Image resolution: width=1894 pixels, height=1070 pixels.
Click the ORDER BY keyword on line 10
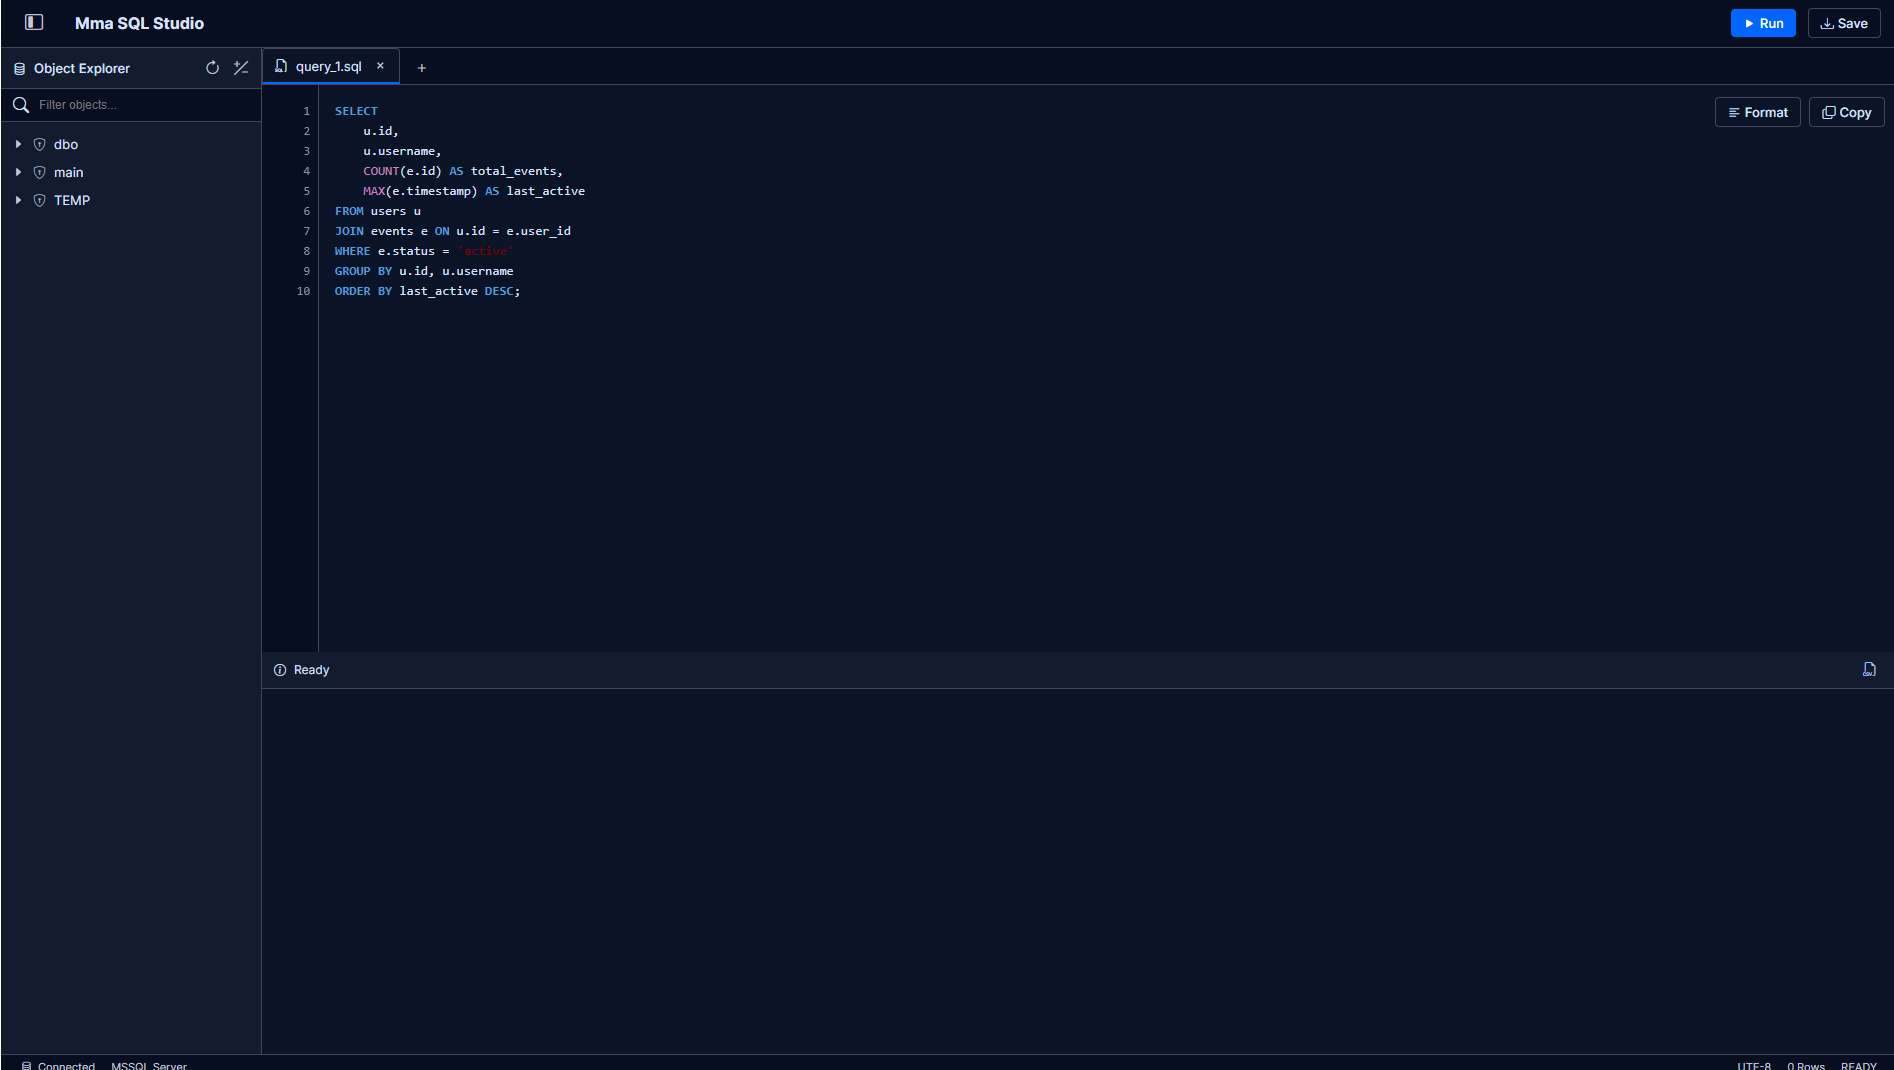(363, 291)
